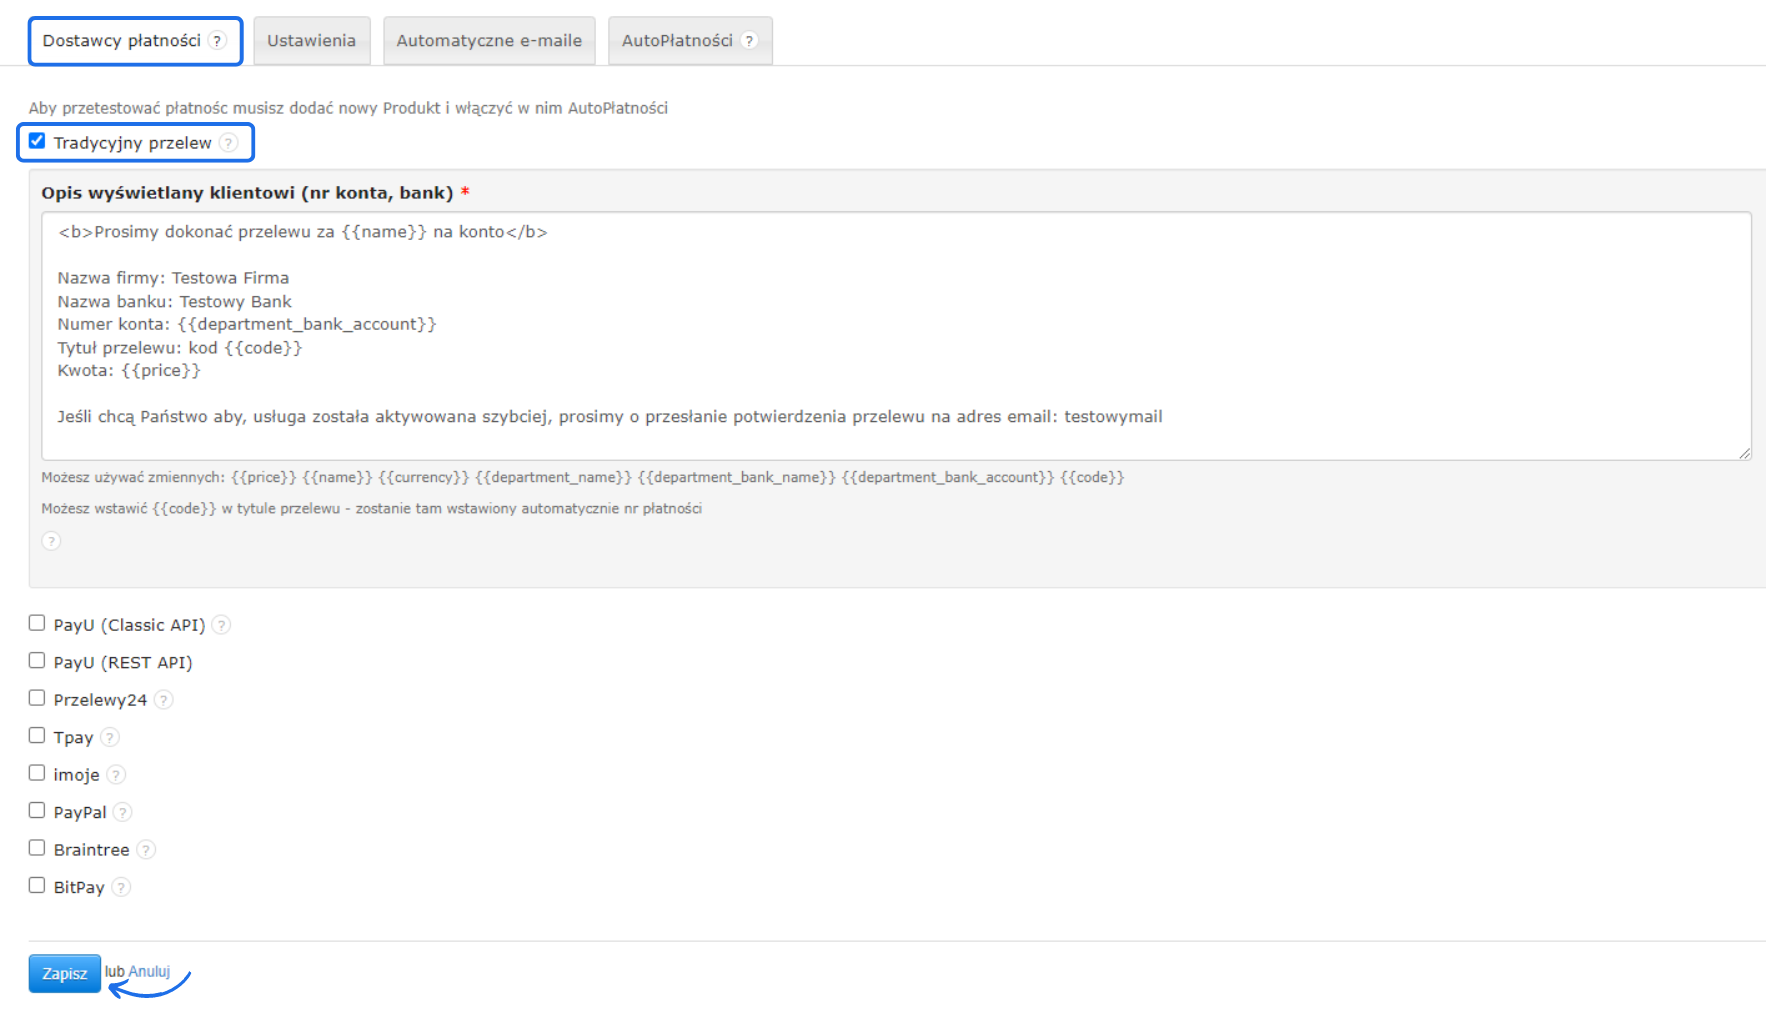The width and height of the screenshot is (1783, 1009).
Task: Open help tooltip for Tradycyjny przelew
Action: (x=229, y=143)
